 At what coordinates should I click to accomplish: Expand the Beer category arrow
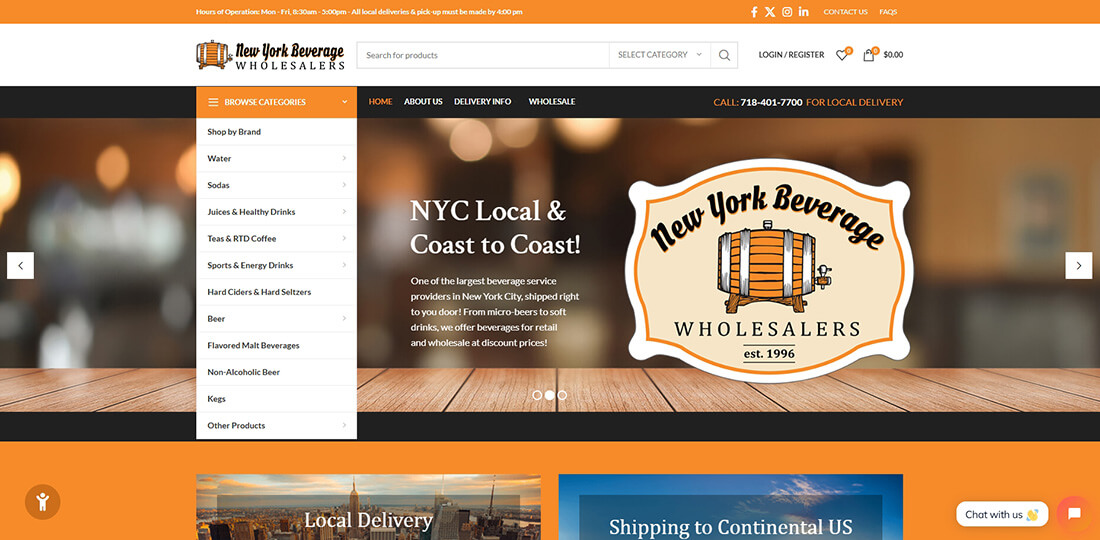click(x=344, y=318)
